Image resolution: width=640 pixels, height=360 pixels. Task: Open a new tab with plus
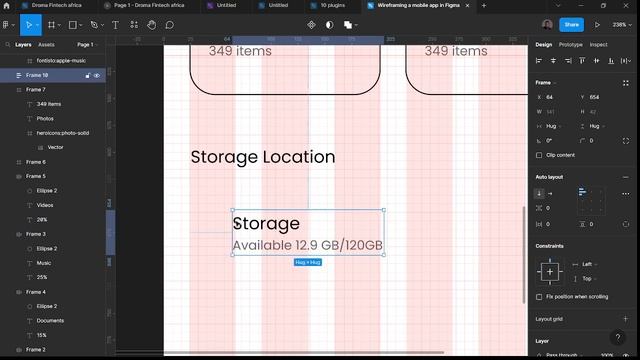coord(484,5)
